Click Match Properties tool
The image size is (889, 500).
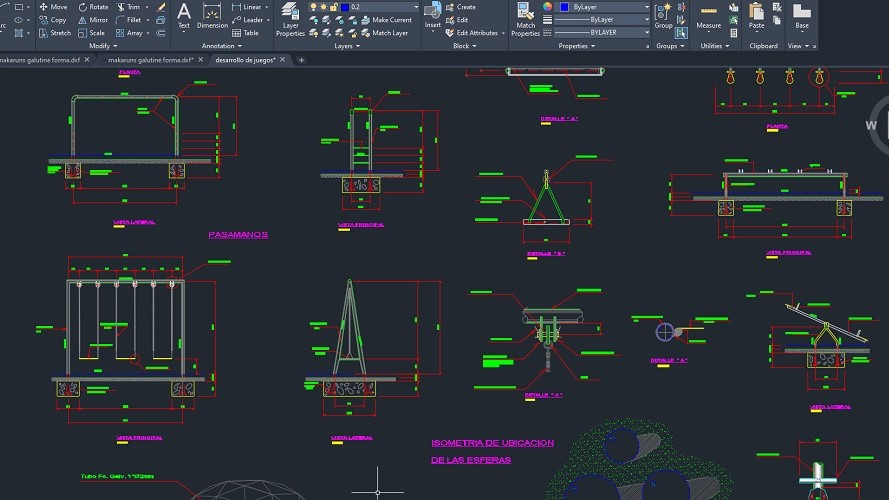coord(525,19)
